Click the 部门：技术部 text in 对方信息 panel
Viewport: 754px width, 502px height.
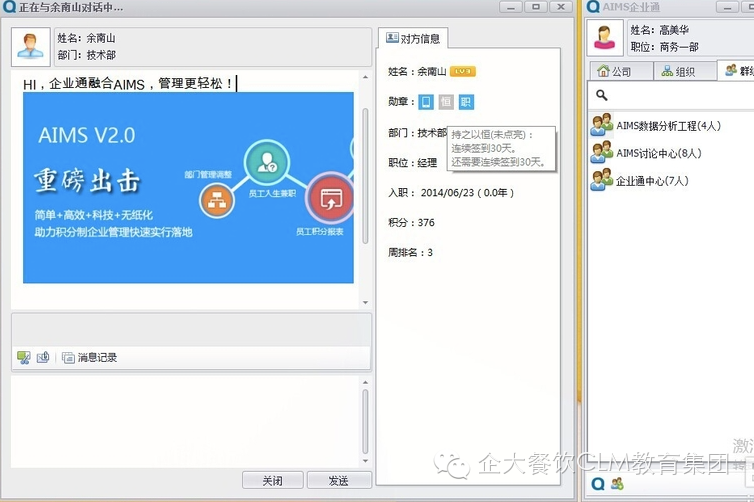[417, 133]
